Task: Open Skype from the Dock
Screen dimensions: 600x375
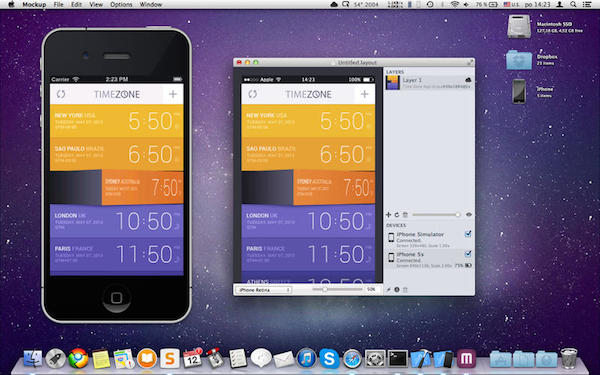Action: pyautogui.click(x=329, y=359)
